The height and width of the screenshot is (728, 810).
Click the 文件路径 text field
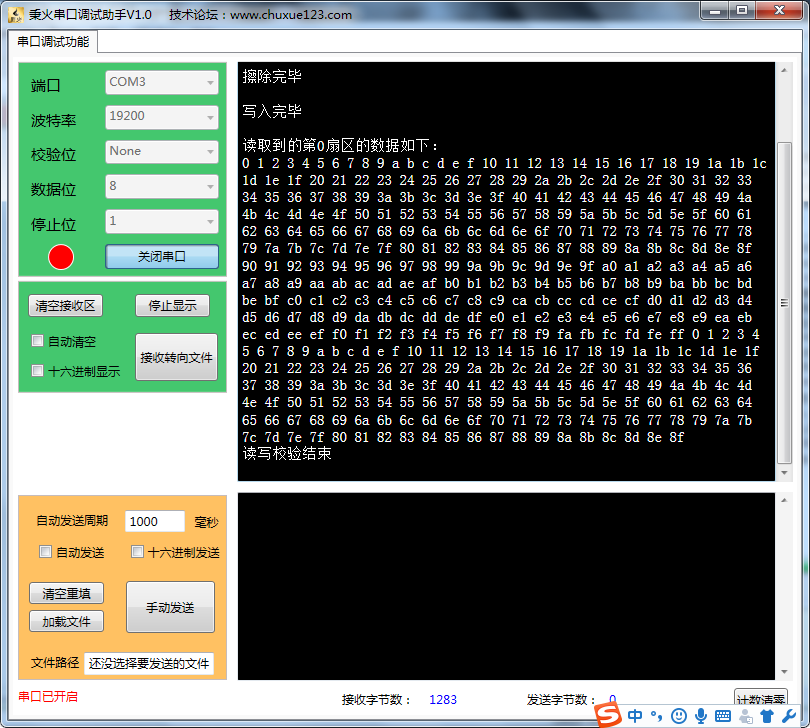tap(149, 663)
